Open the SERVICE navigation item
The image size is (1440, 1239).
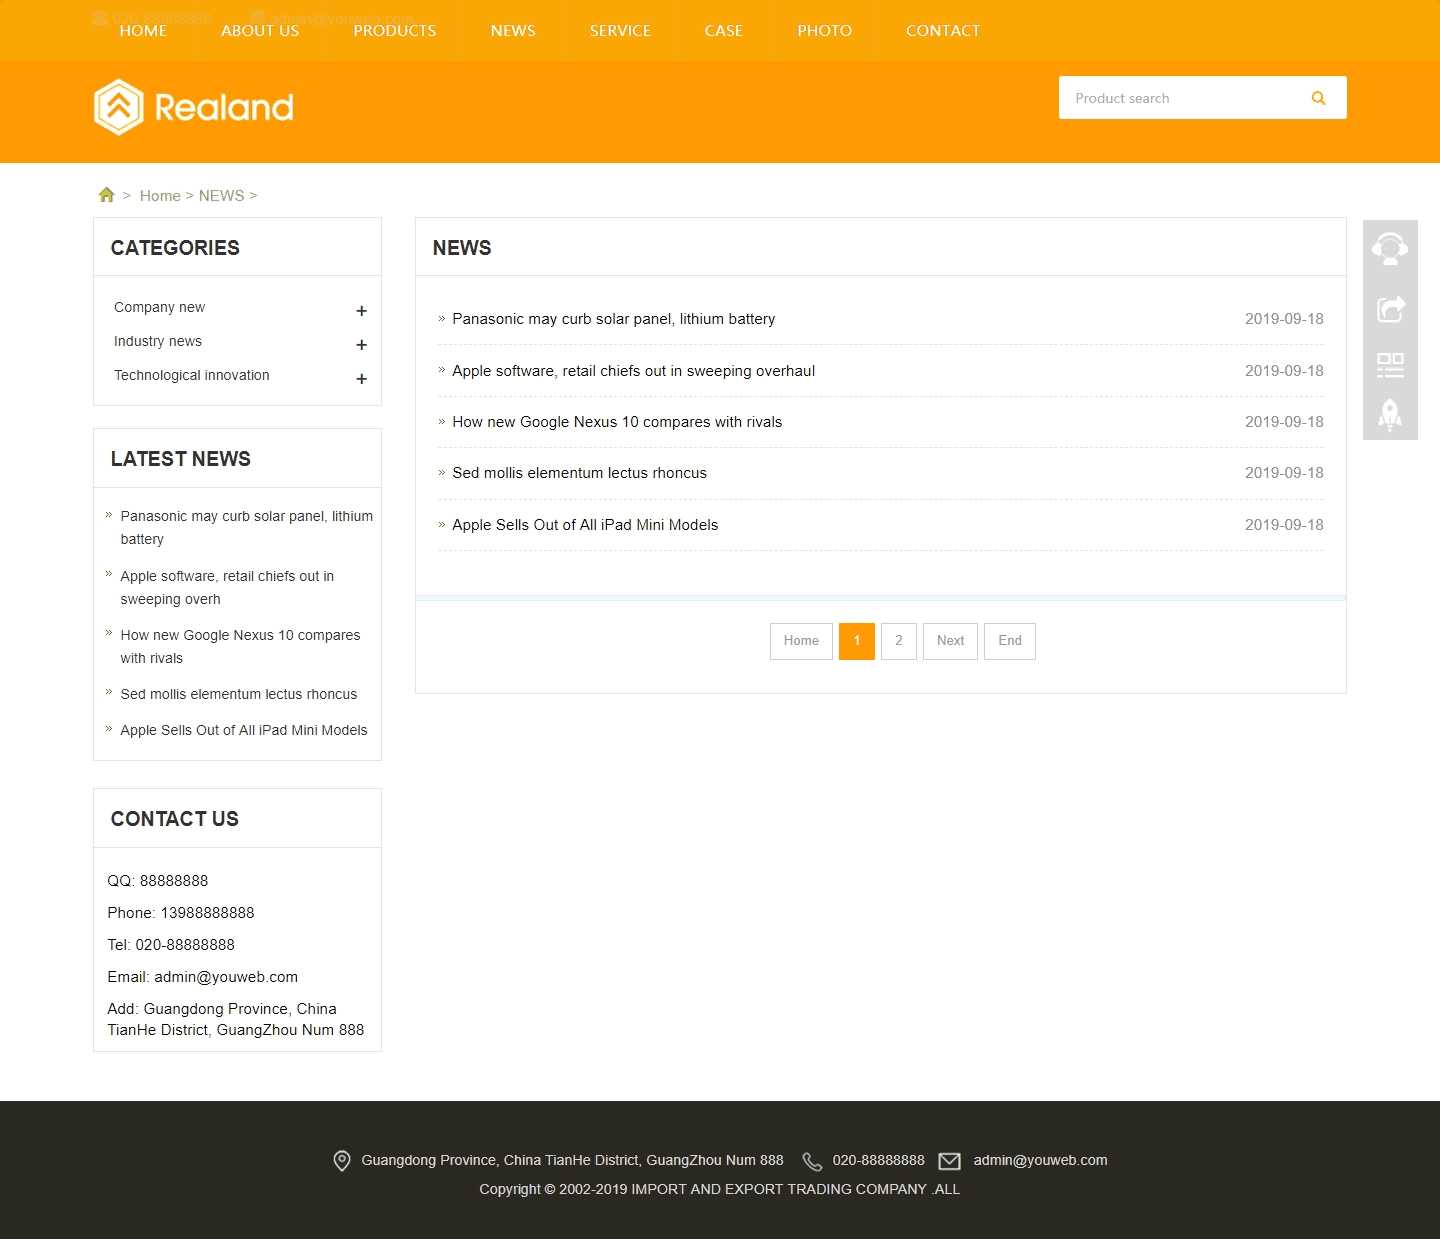point(620,31)
